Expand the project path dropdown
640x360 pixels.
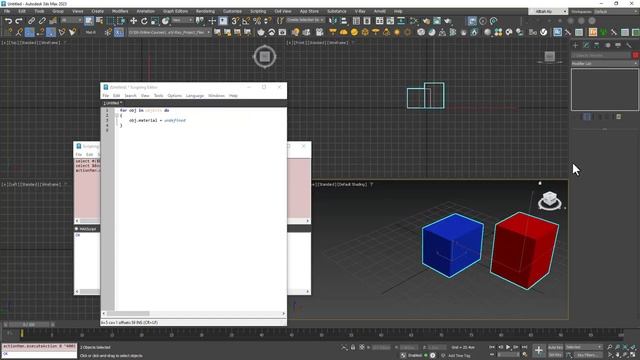tap(169, 32)
